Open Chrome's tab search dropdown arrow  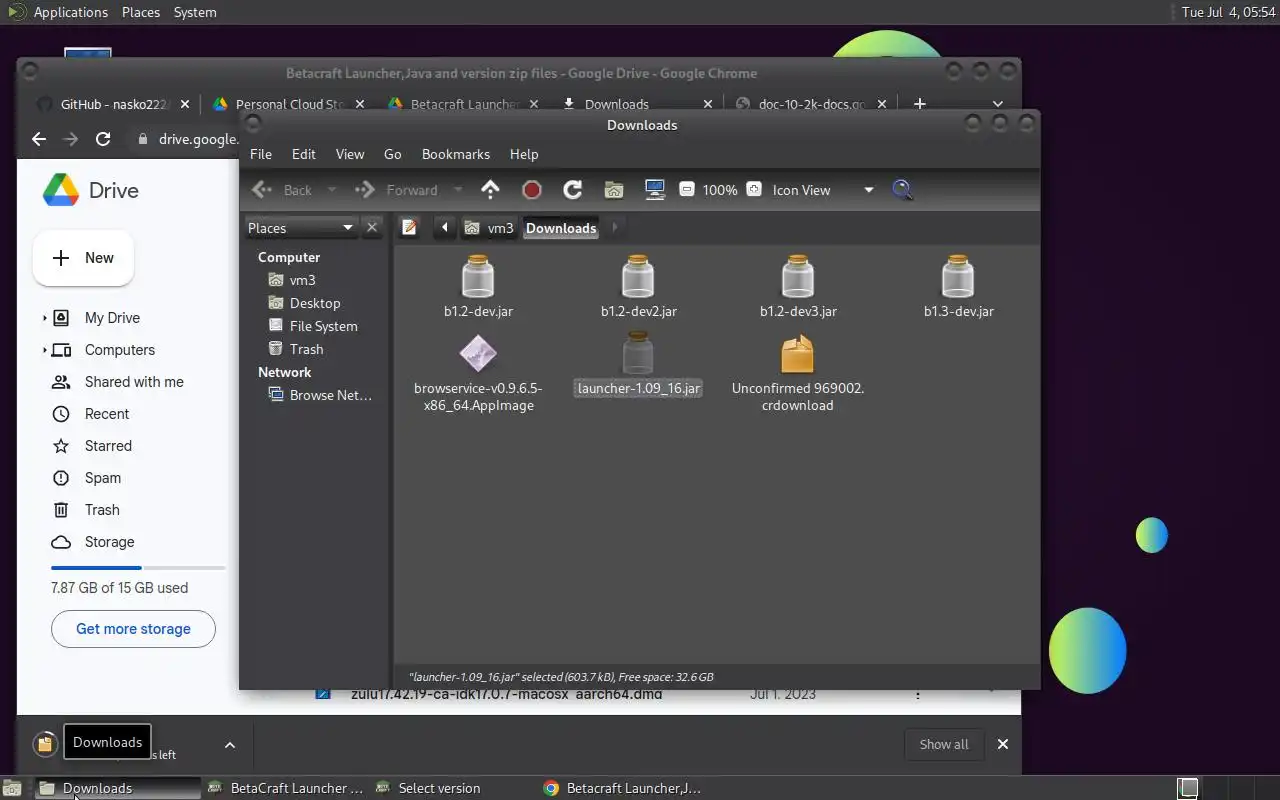pos(997,104)
